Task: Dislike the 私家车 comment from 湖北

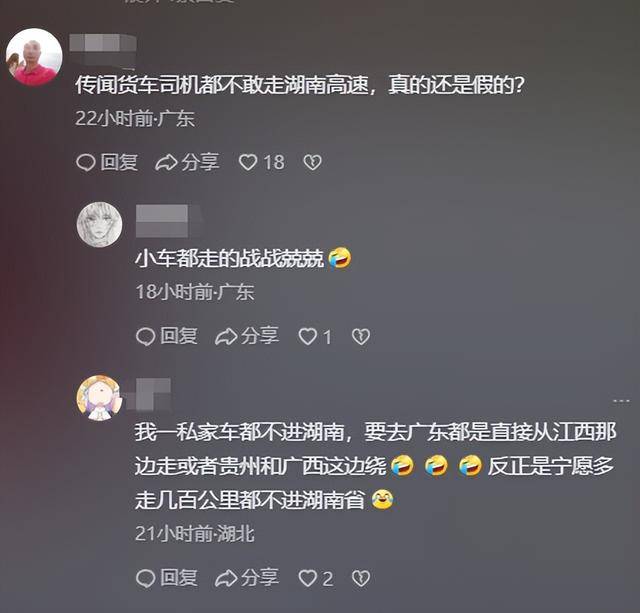Action: pos(361,578)
